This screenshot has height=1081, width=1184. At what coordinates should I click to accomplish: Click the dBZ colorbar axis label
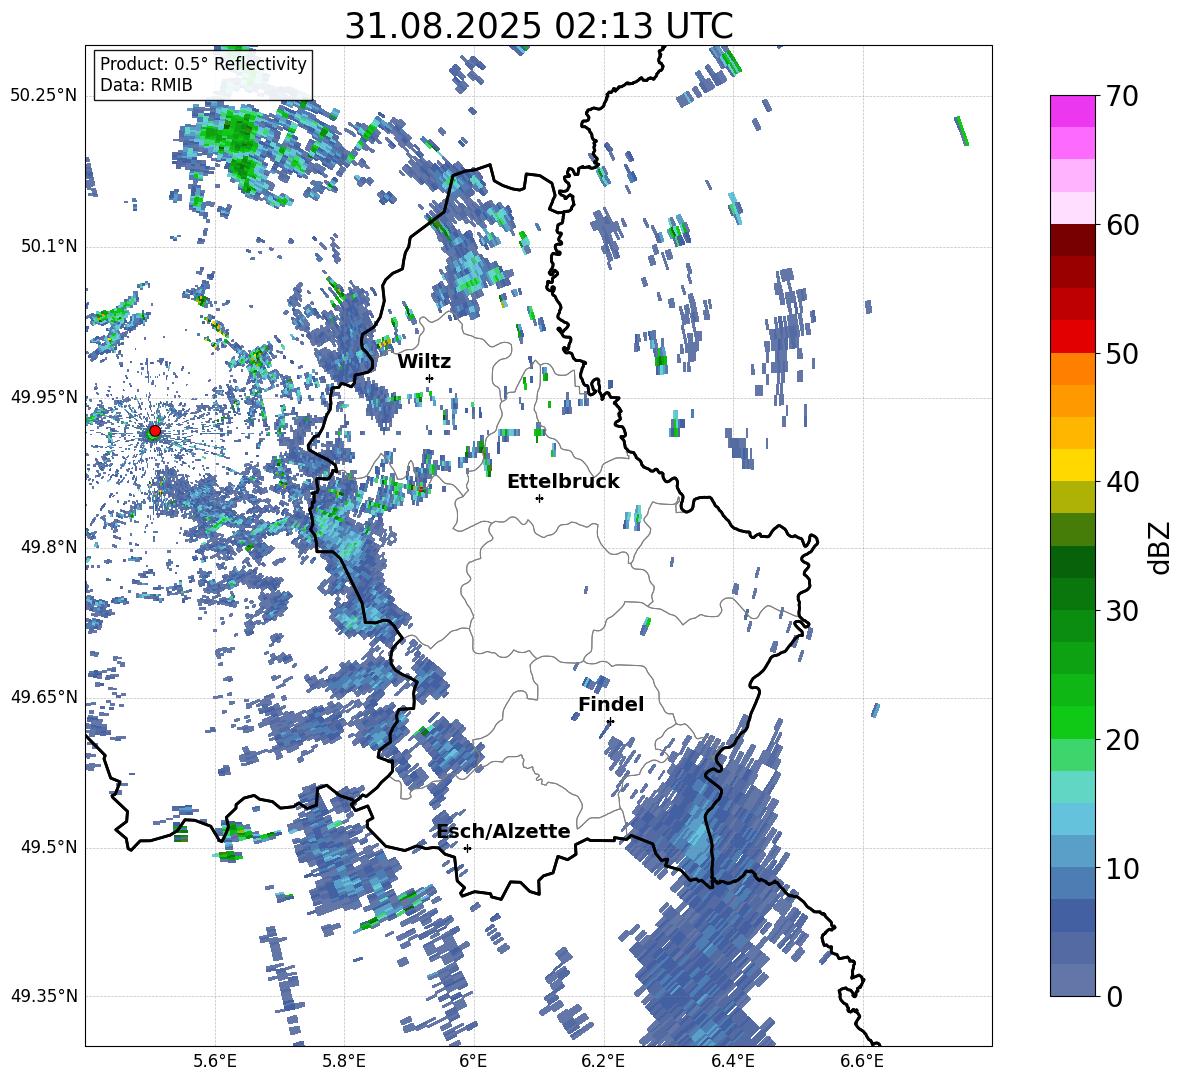1159,547
